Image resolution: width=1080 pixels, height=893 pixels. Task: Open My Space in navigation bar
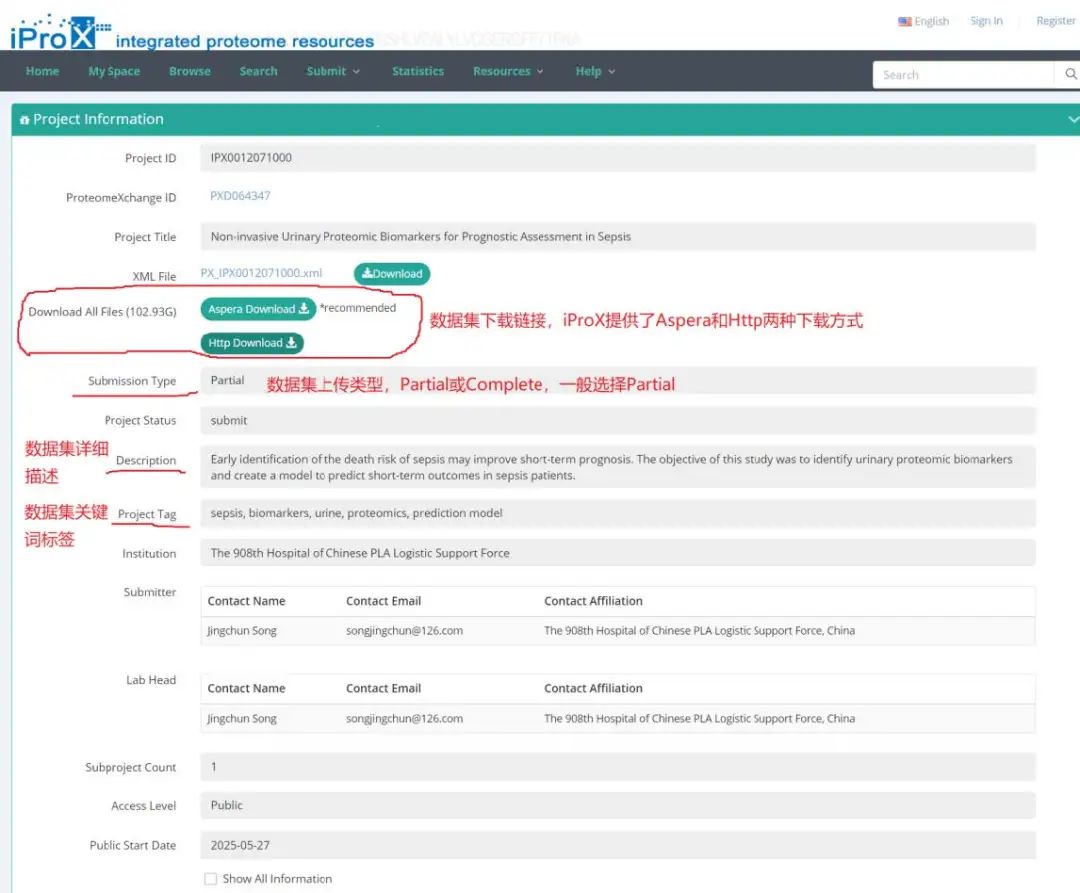[114, 71]
